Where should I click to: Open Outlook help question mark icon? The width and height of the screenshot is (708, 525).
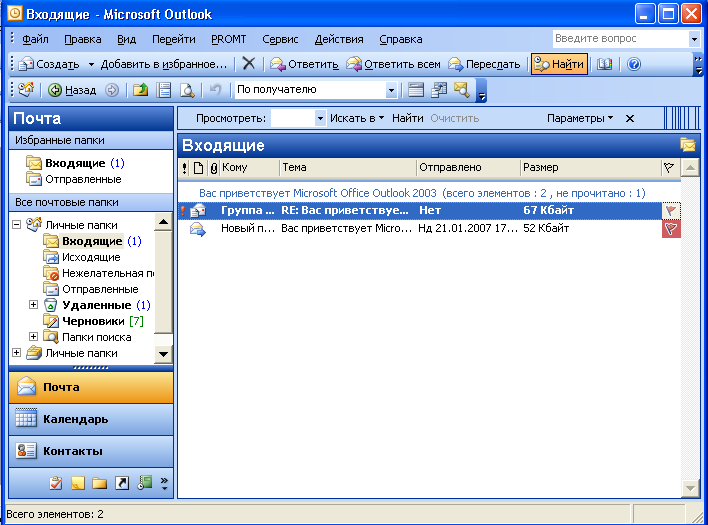click(x=634, y=64)
